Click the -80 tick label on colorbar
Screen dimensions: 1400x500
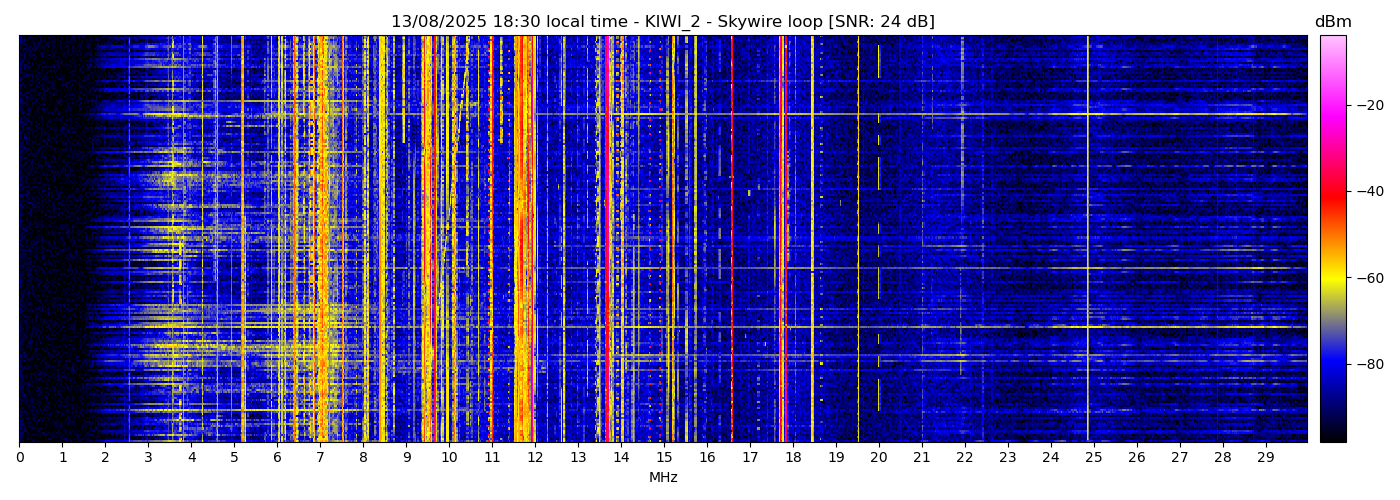(x=1369, y=364)
